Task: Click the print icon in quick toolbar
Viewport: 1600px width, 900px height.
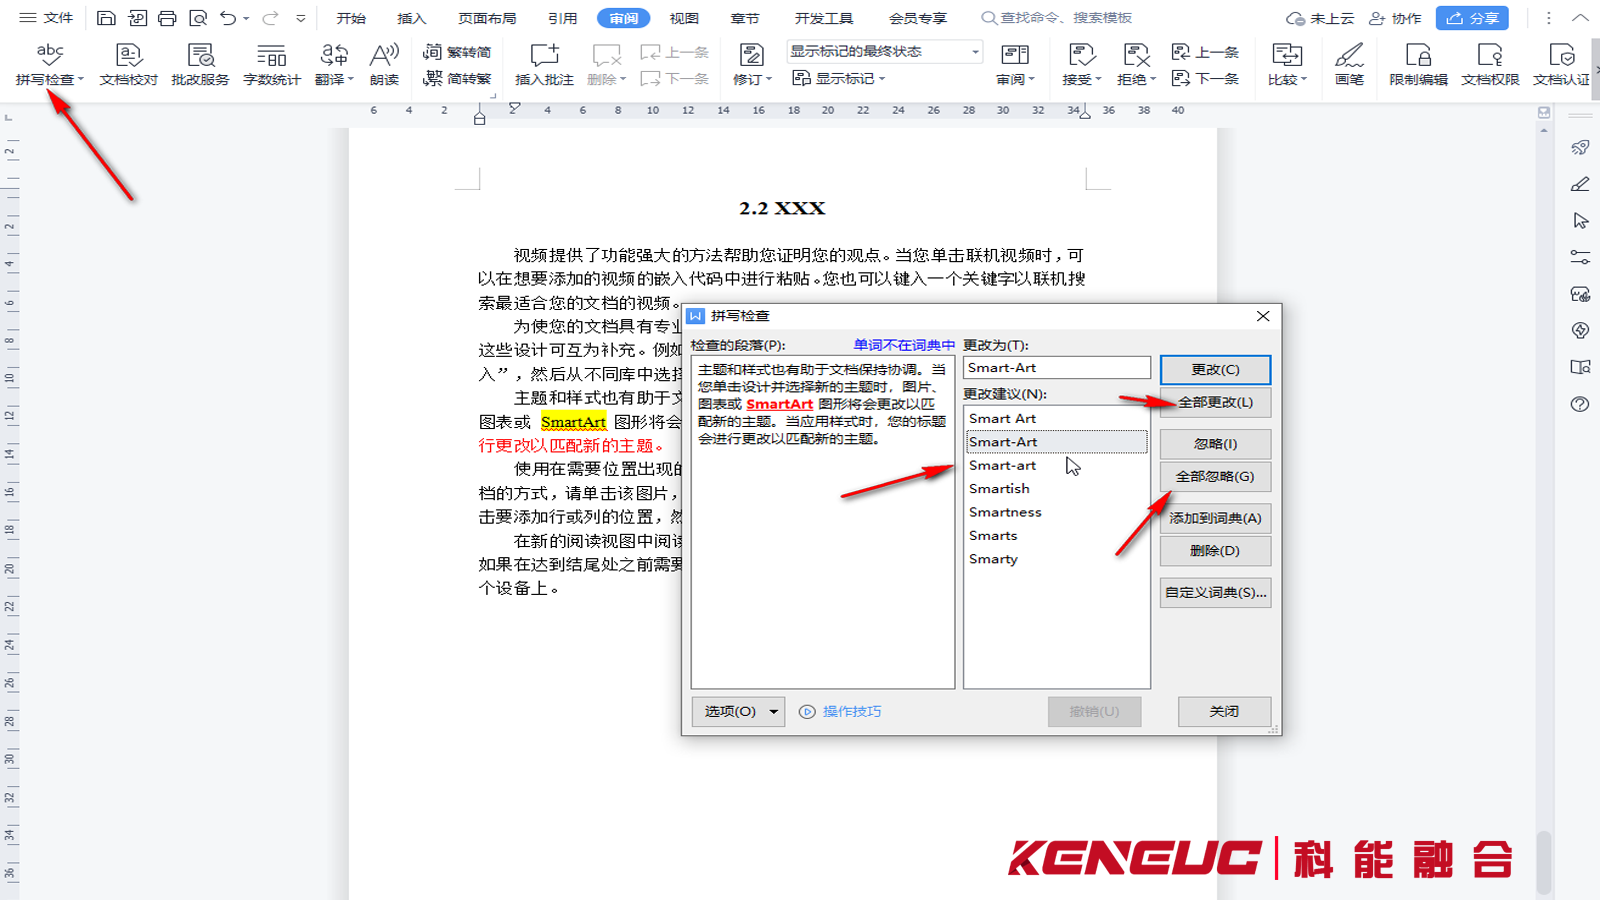Action: pyautogui.click(x=167, y=18)
